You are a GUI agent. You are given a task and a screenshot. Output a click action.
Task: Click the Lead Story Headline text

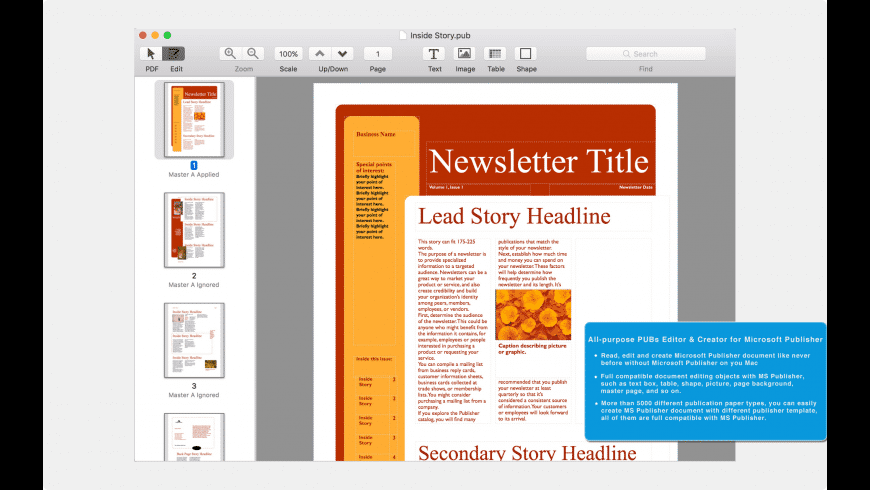514,216
